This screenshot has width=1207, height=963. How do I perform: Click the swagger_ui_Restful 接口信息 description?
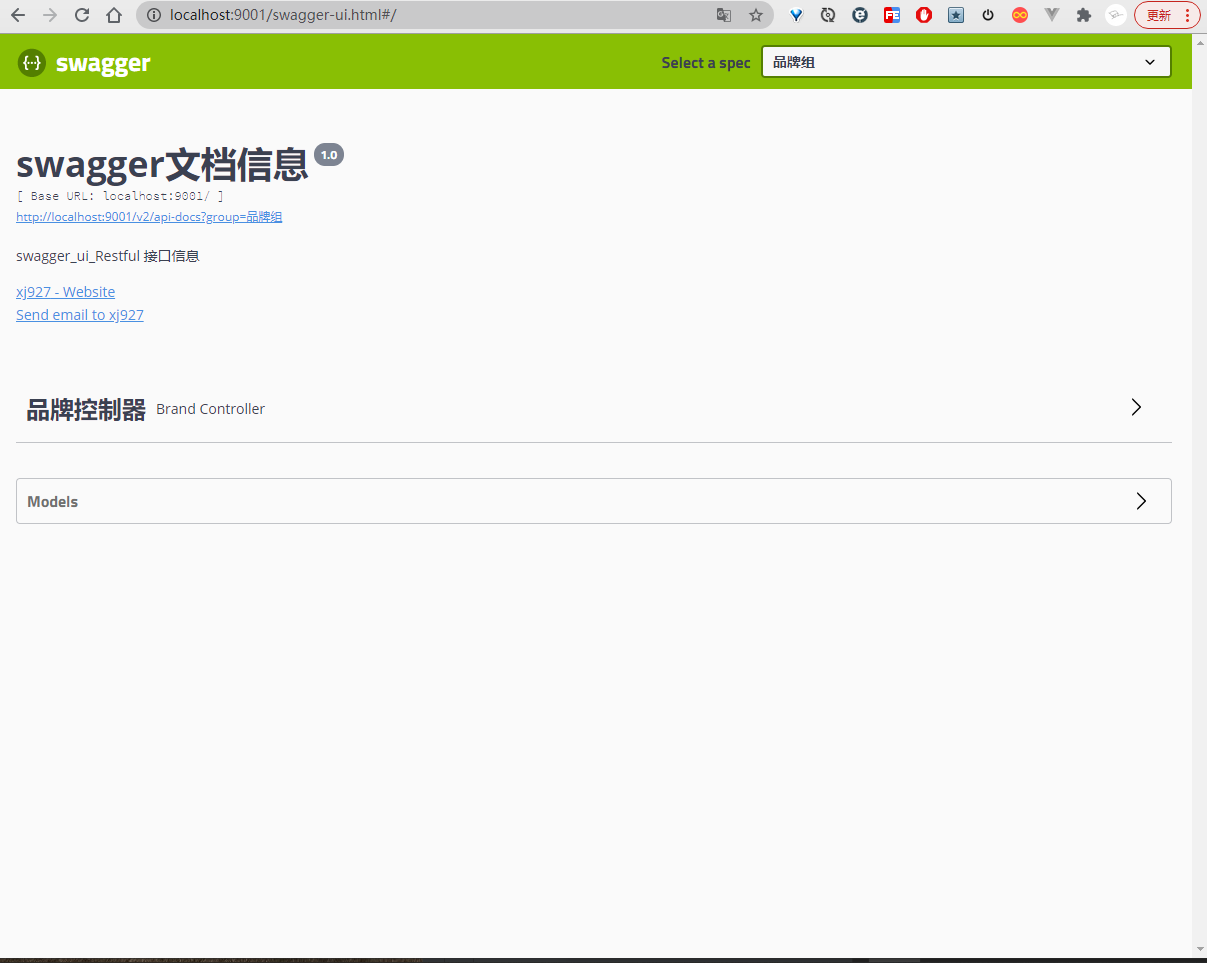click(108, 256)
